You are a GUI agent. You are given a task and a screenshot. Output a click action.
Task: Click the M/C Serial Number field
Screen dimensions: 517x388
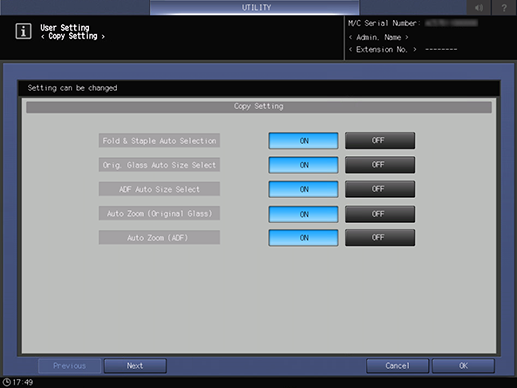tap(413, 23)
